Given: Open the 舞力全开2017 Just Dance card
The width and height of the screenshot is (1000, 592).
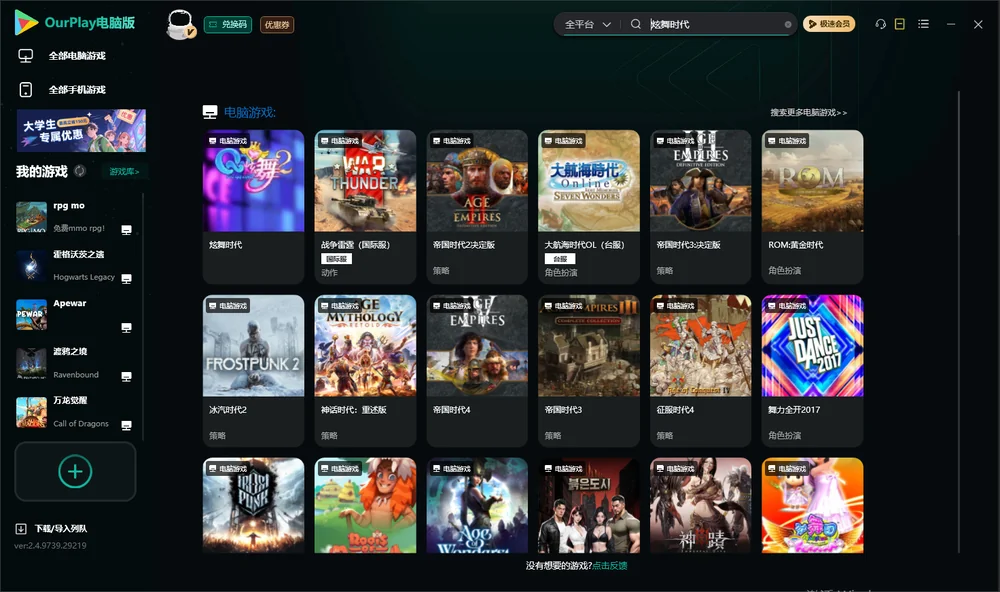Looking at the screenshot, I should tap(812, 371).
